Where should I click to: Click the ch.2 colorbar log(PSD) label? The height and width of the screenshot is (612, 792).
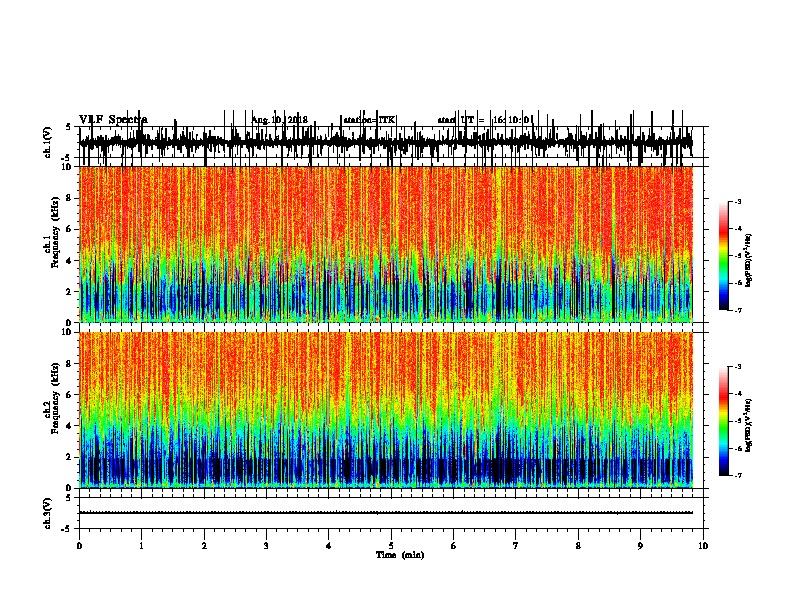pyautogui.click(x=749, y=425)
